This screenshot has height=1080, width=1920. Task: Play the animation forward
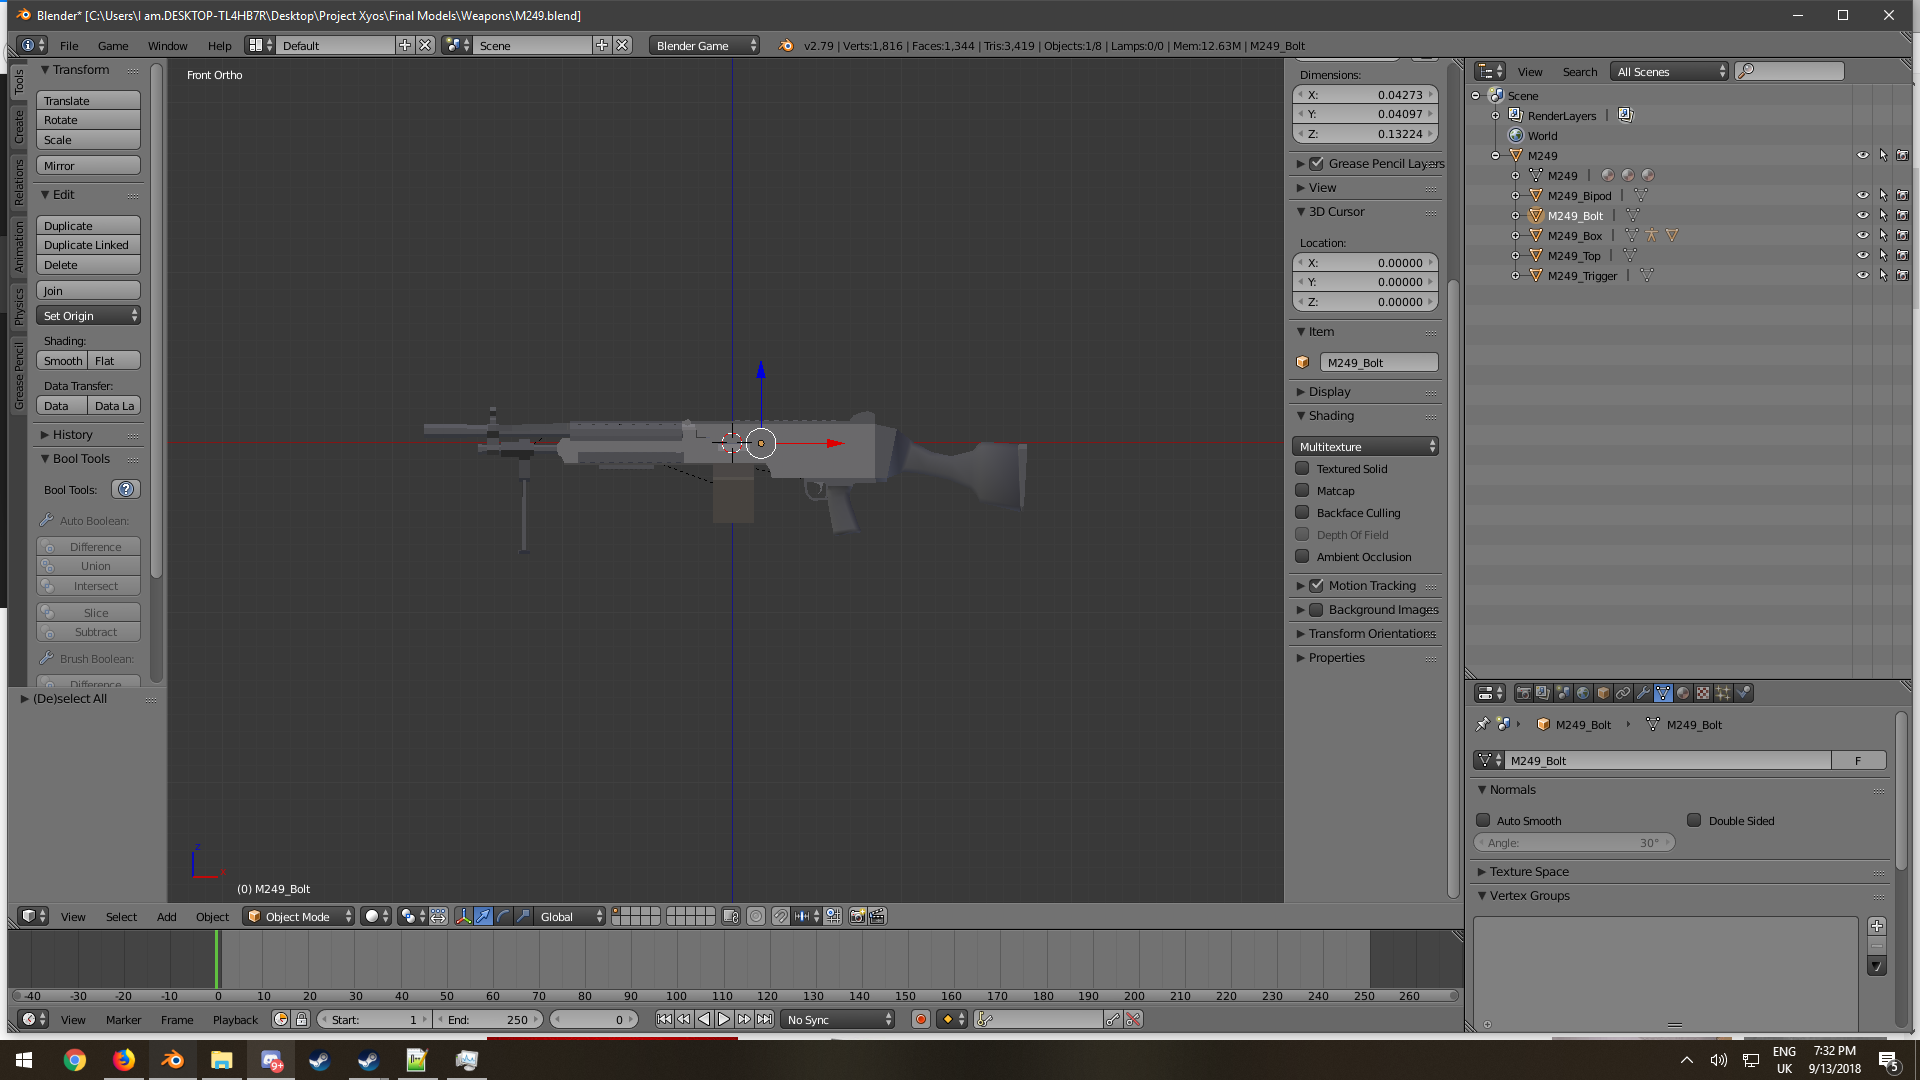coord(724,1019)
